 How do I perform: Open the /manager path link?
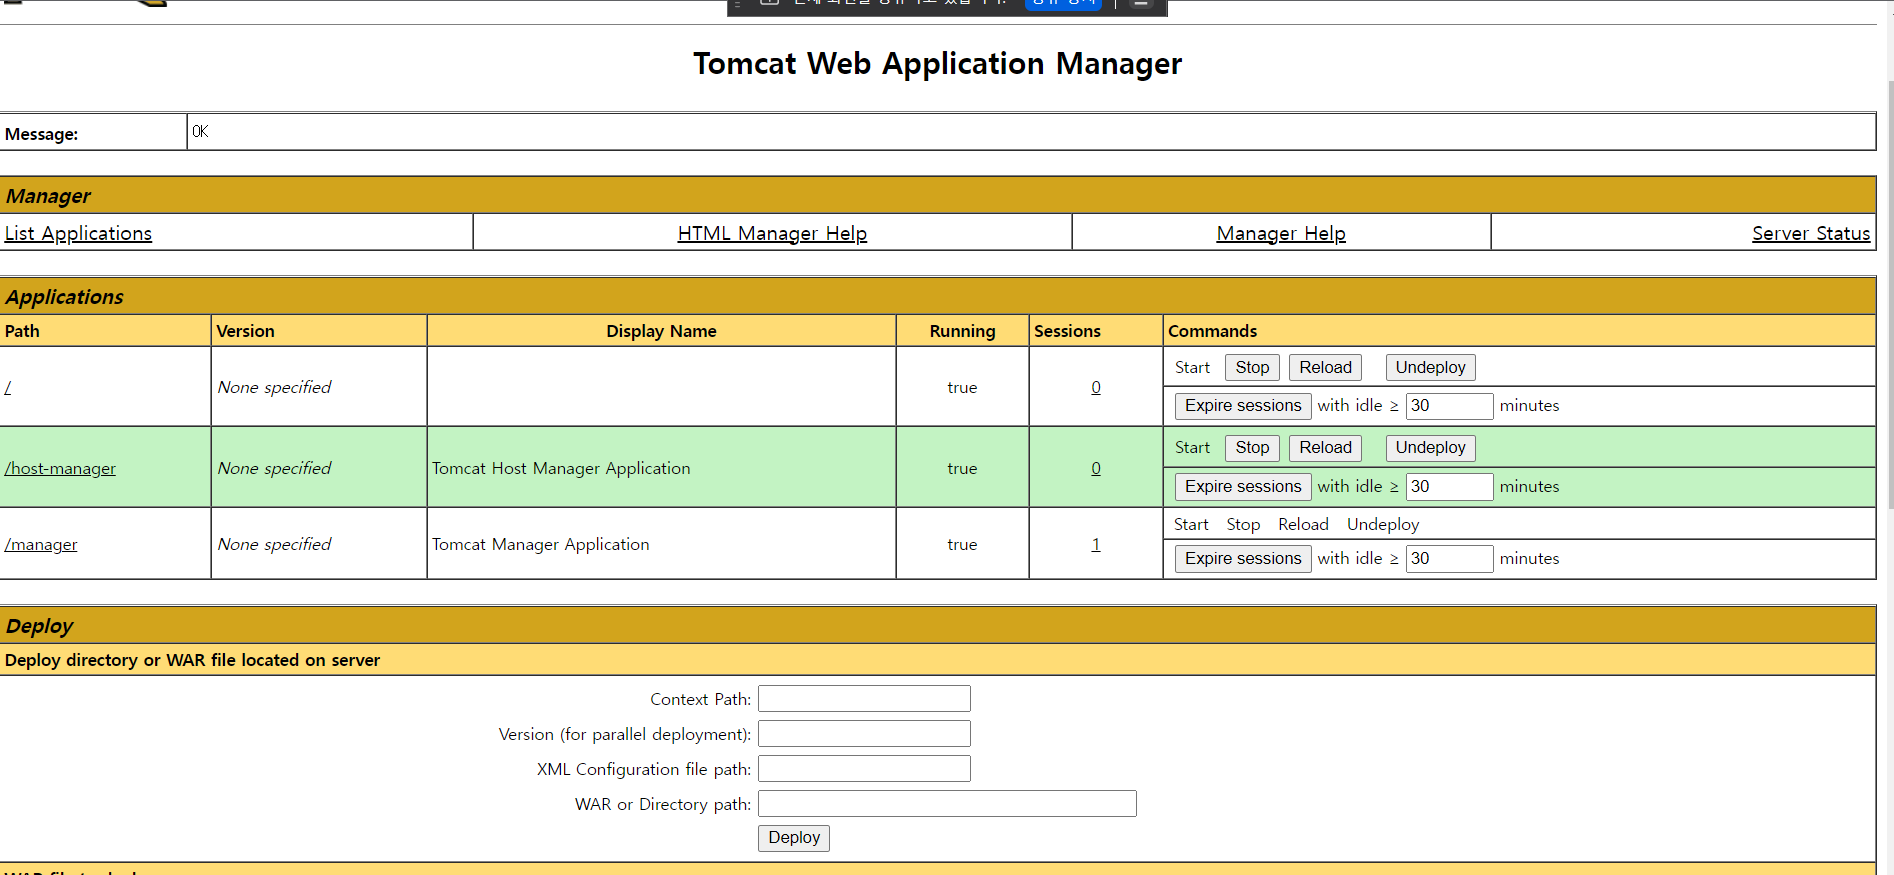(41, 544)
